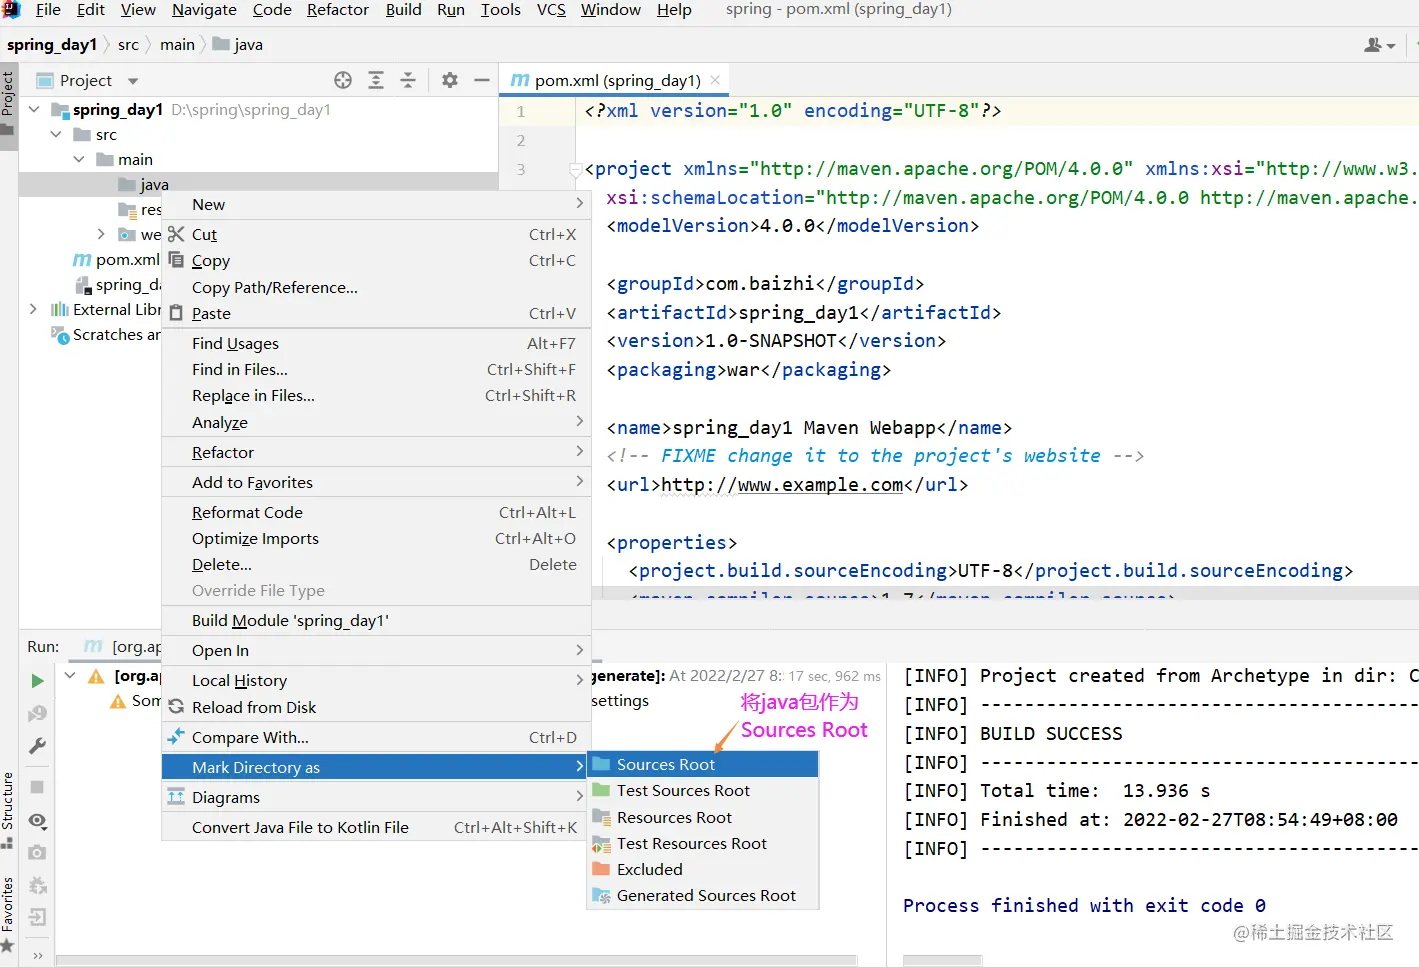The height and width of the screenshot is (968, 1419).
Task: Open the Analyze submenu
Action: [376, 422]
